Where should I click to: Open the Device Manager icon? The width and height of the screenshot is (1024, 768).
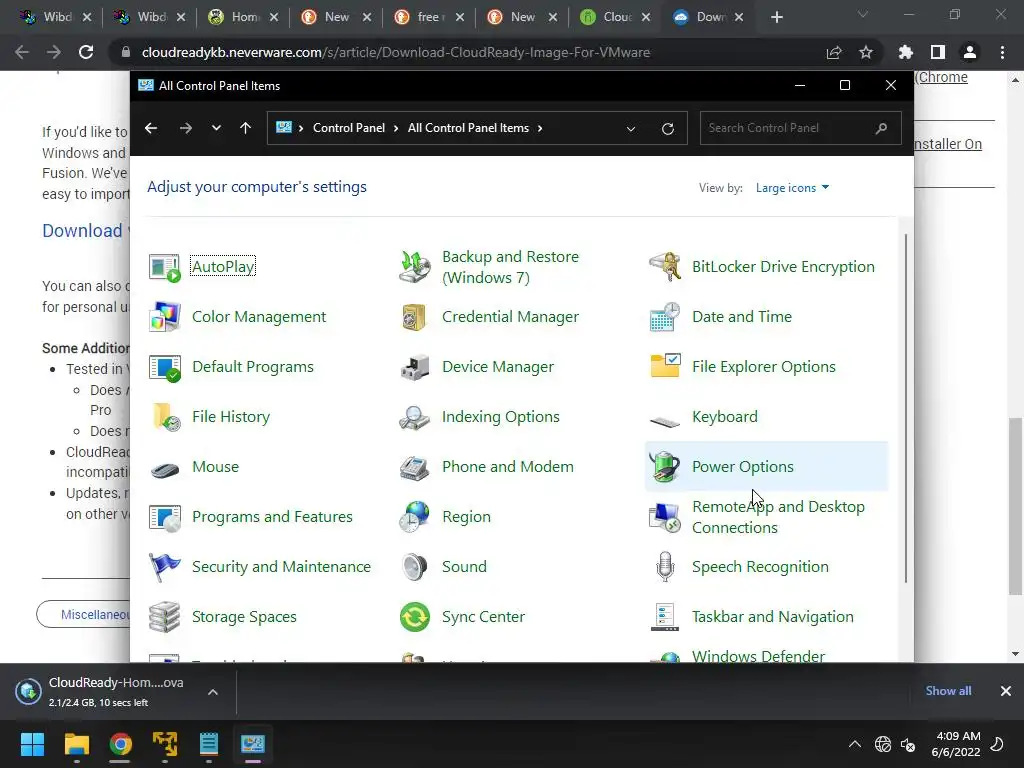tap(415, 367)
